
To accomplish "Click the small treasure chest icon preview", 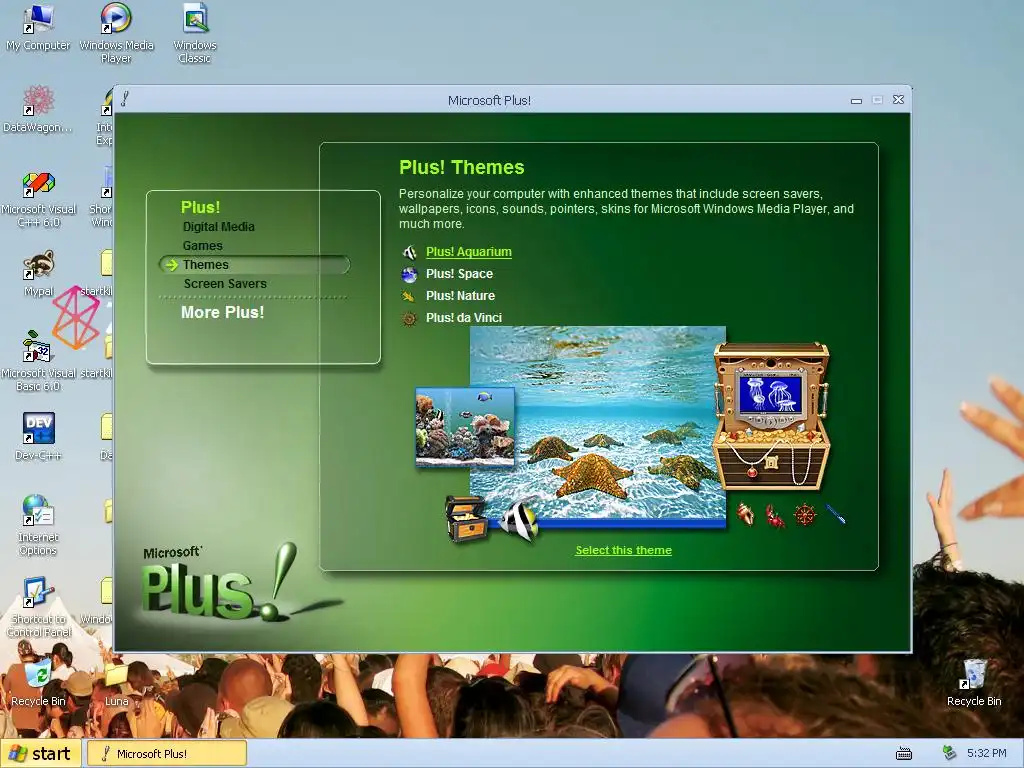I will [466, 519].
